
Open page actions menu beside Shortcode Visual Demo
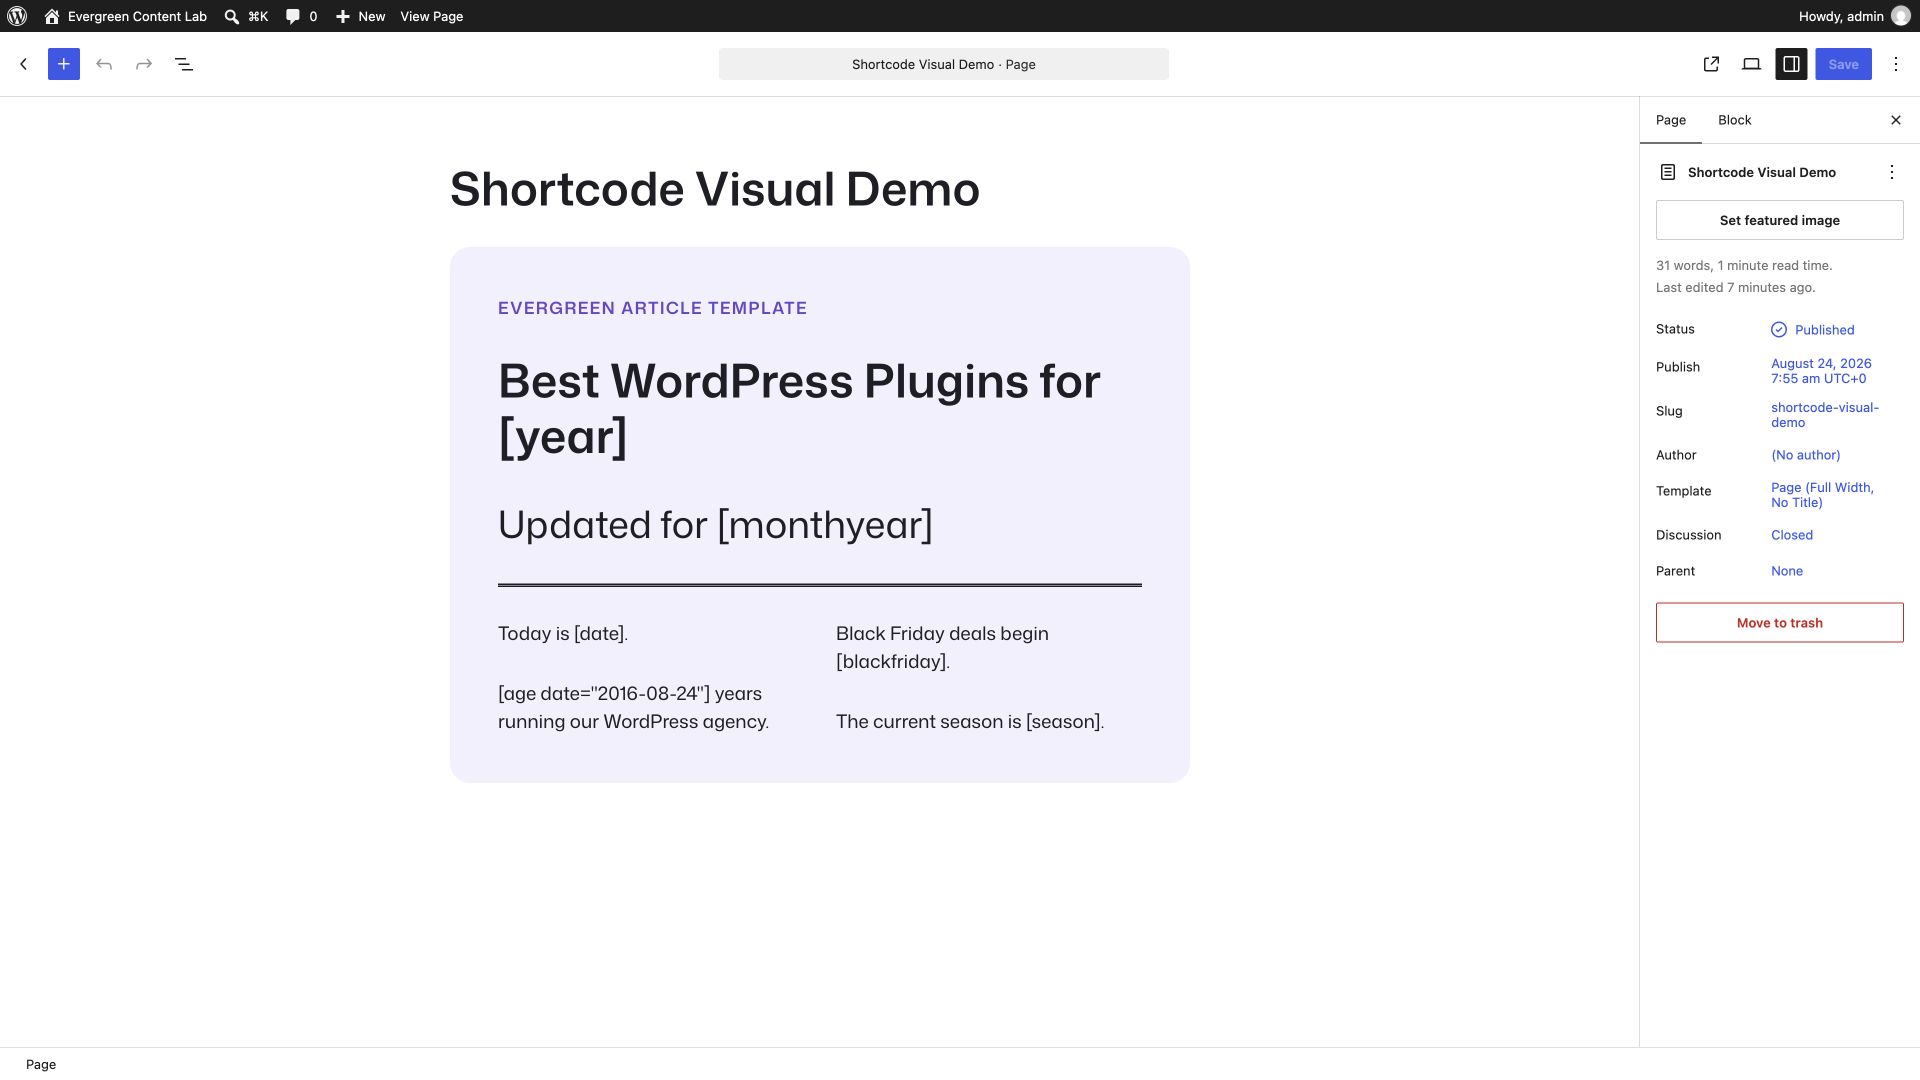coord(1892,172)
